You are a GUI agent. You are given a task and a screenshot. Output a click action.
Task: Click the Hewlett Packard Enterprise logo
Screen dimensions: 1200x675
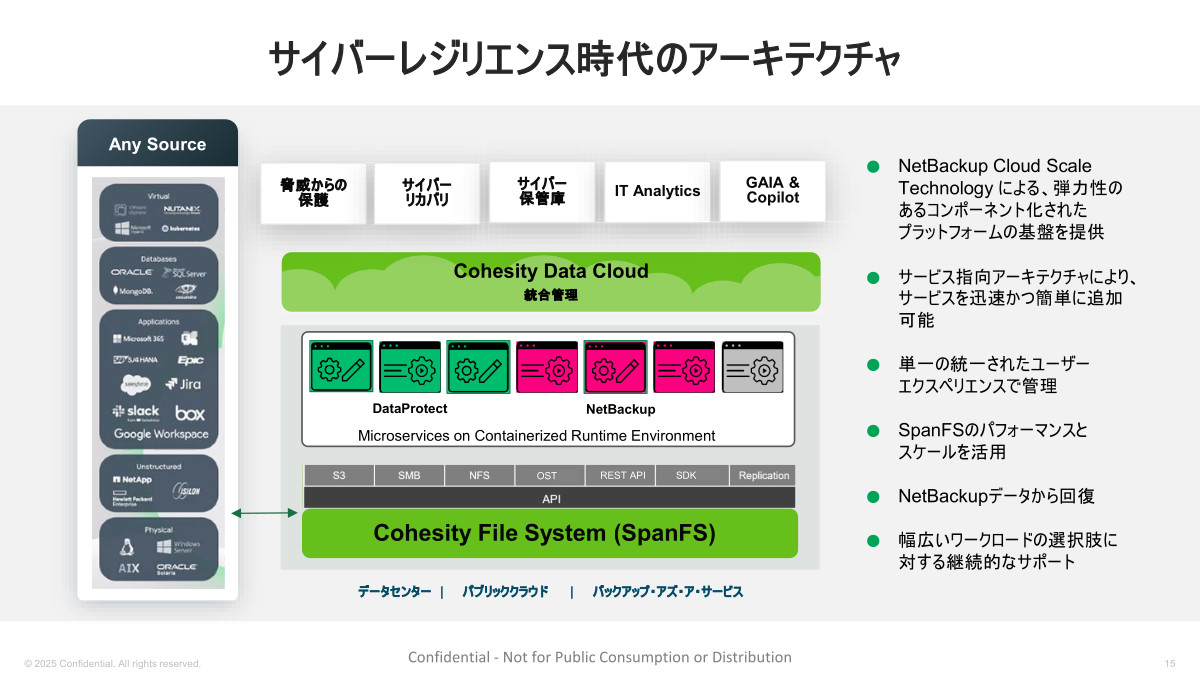[x=132, y=498]
